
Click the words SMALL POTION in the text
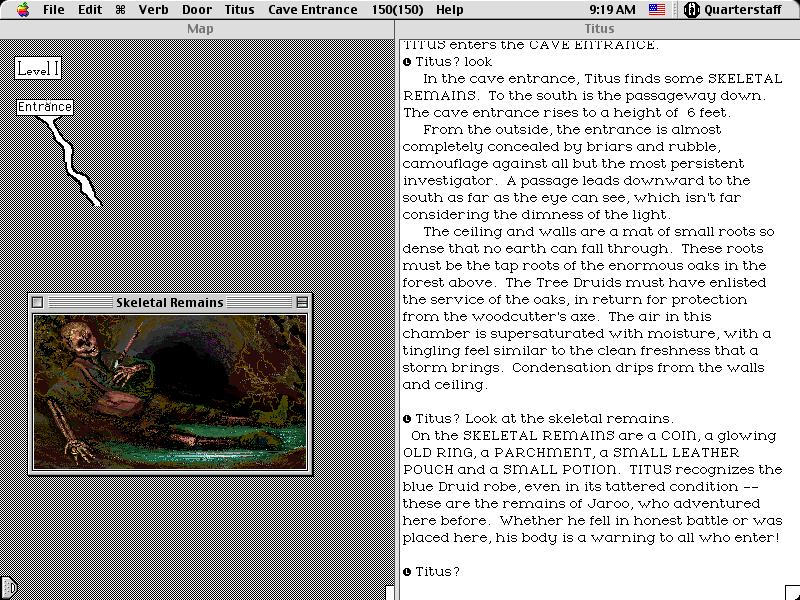pos(560,469)
